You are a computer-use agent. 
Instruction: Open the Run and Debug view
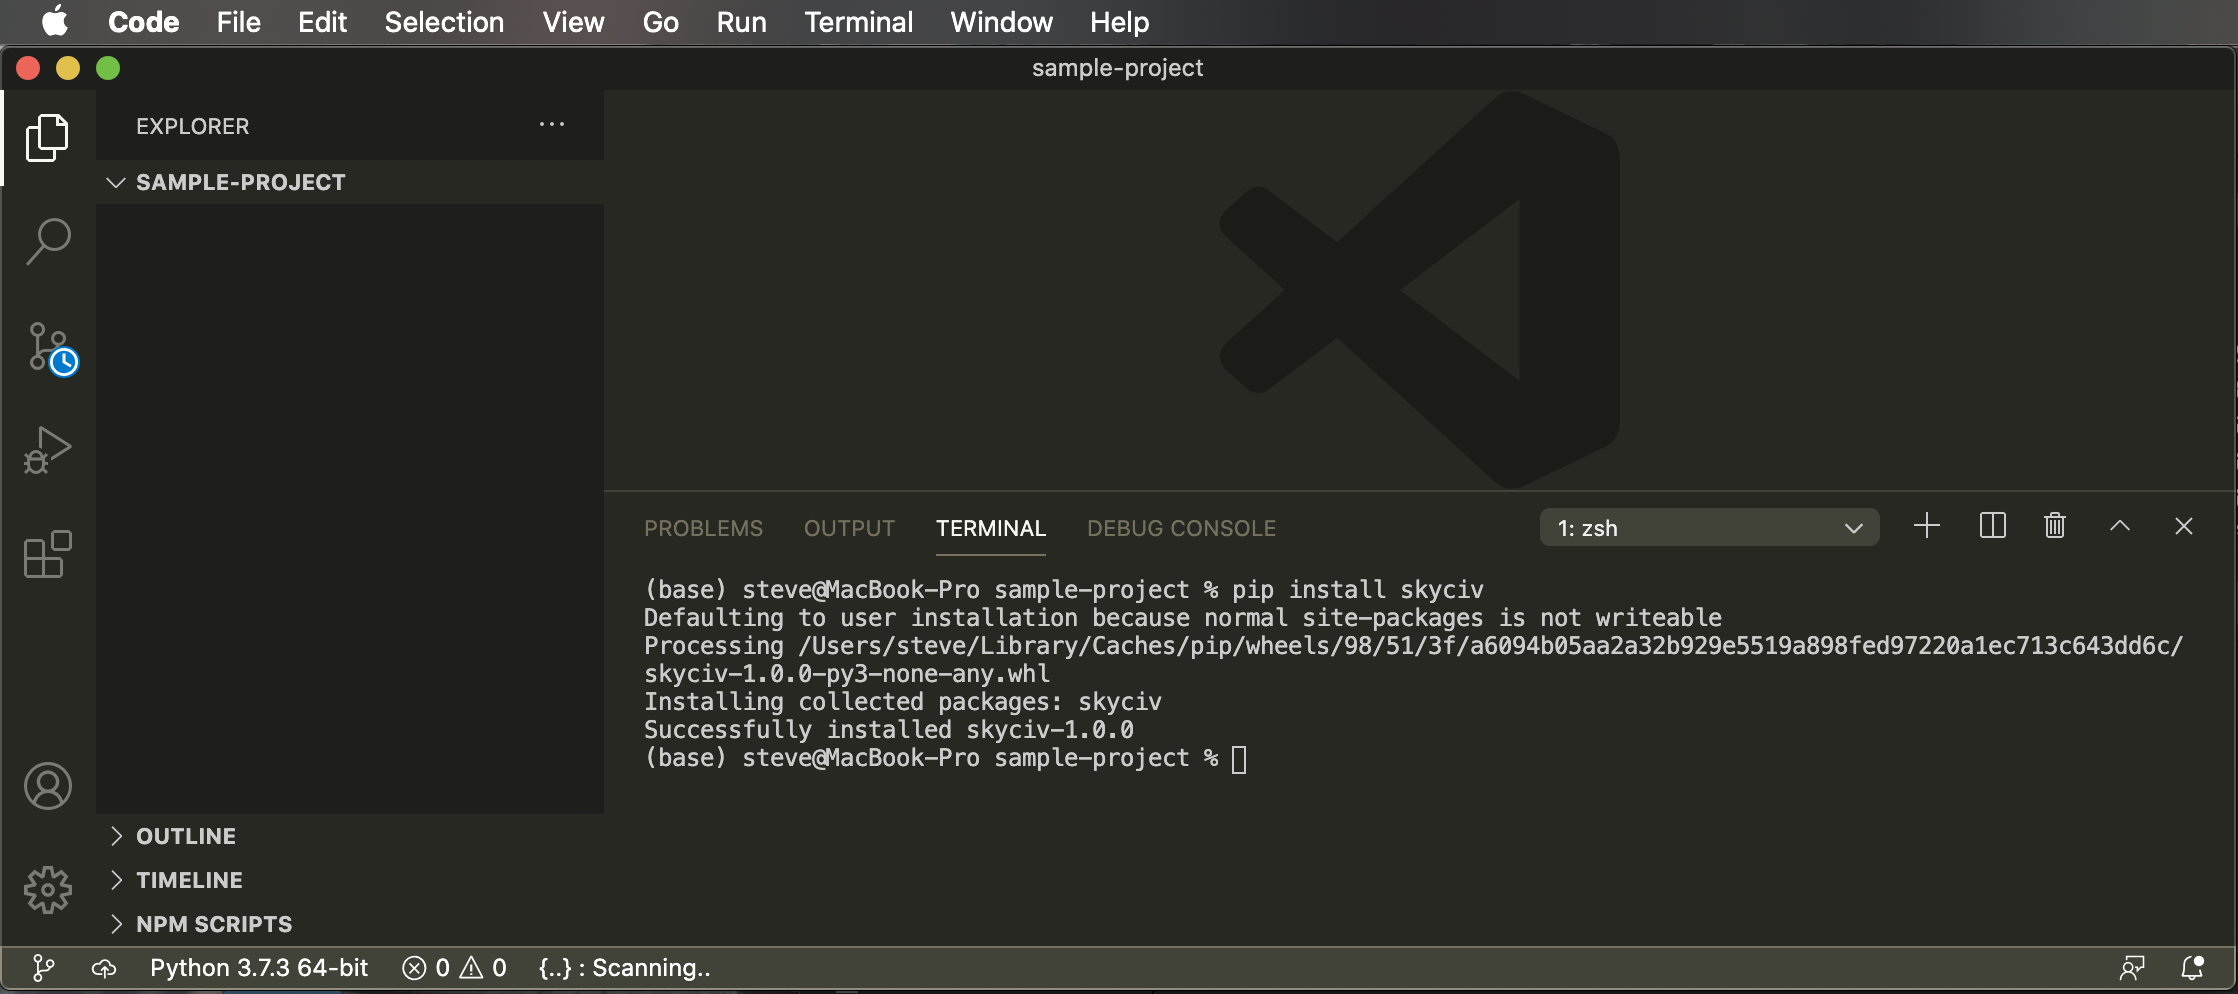click(47, 450)
